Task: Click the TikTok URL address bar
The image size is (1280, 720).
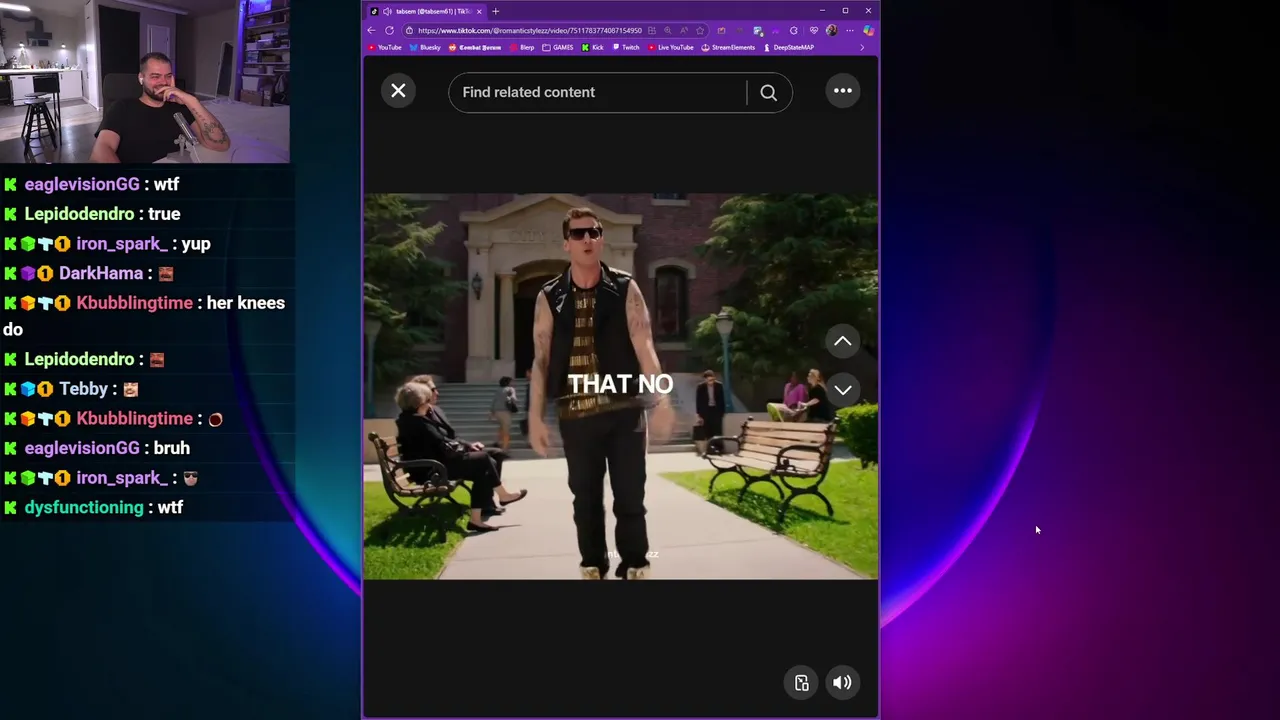Action: tap(530, 30)
